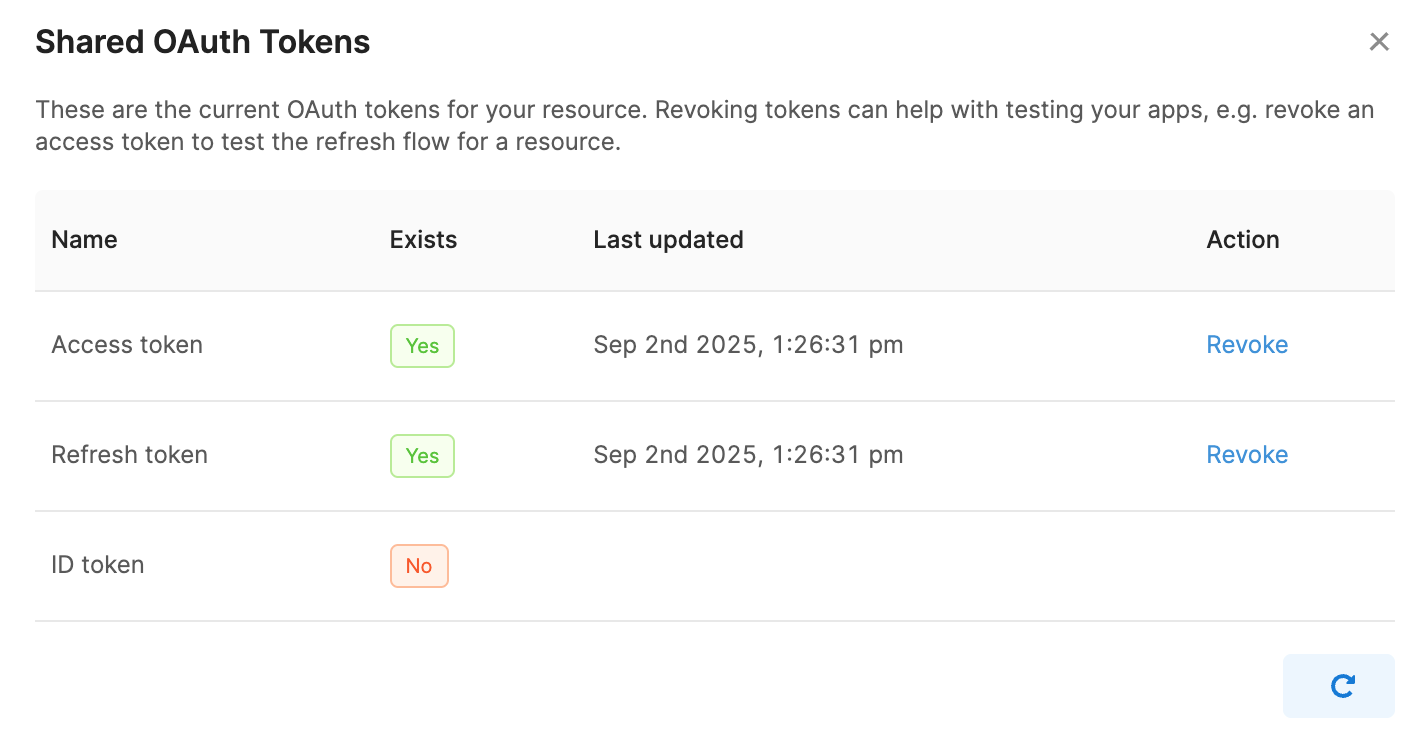This screenshot has height=744, width=1428.
Task: Close the Shared OAuth Tokens dialog
Action: pyautogui.click(x=1379, y=42)
